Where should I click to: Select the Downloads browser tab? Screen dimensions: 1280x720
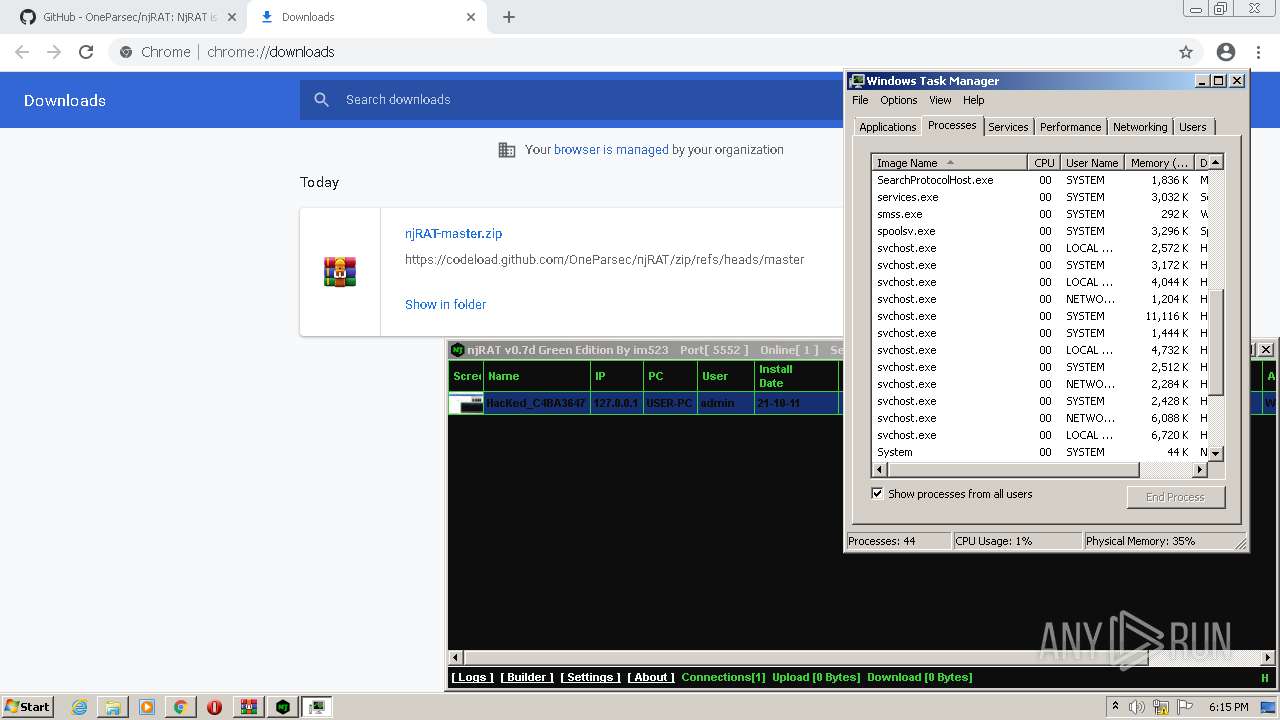pyautogui.click(x=366, y=17)
